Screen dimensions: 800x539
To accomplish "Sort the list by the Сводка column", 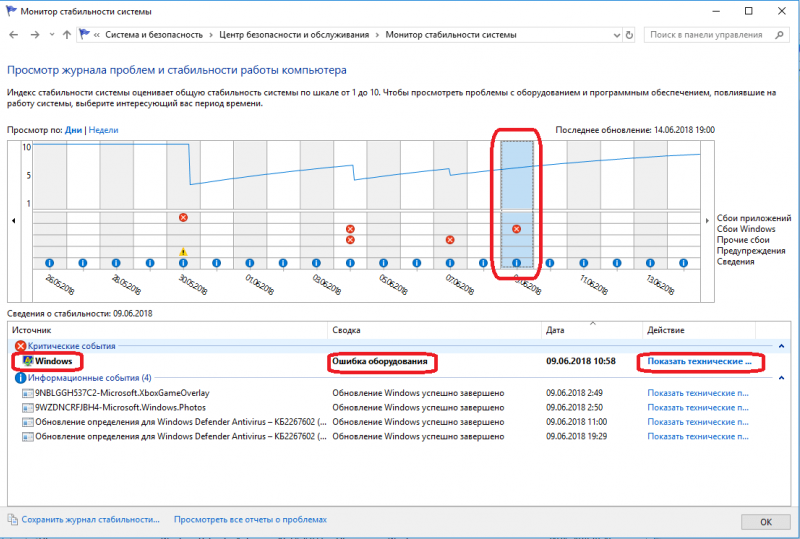I will click(434, 330).
